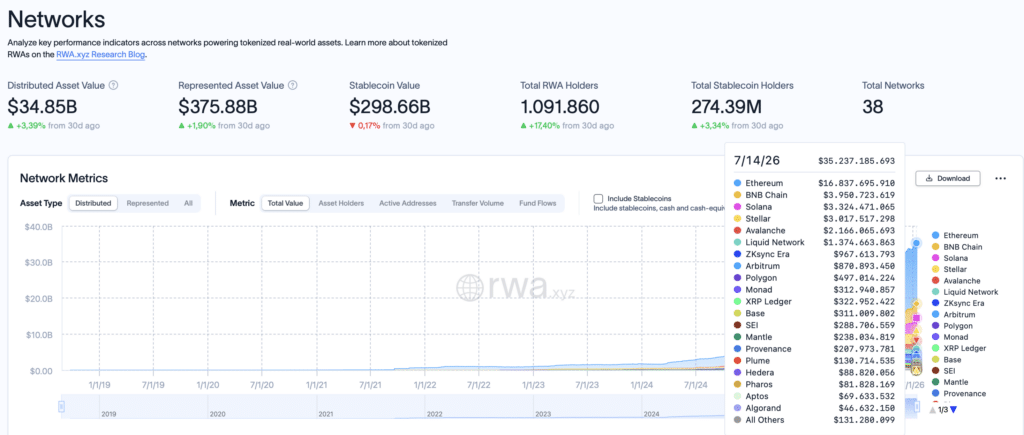Select the Represented asset type

click(148, 203)
